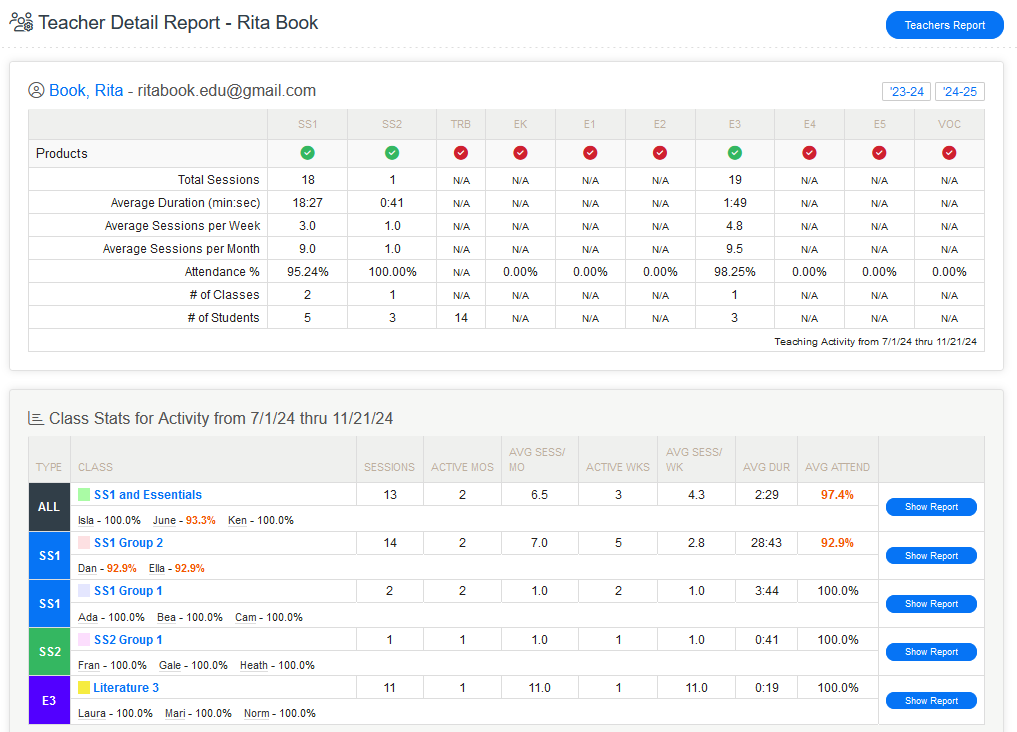Click the red status icon under VOC
The height and width of the screenshot is (732, 1017).
point(949,153)
